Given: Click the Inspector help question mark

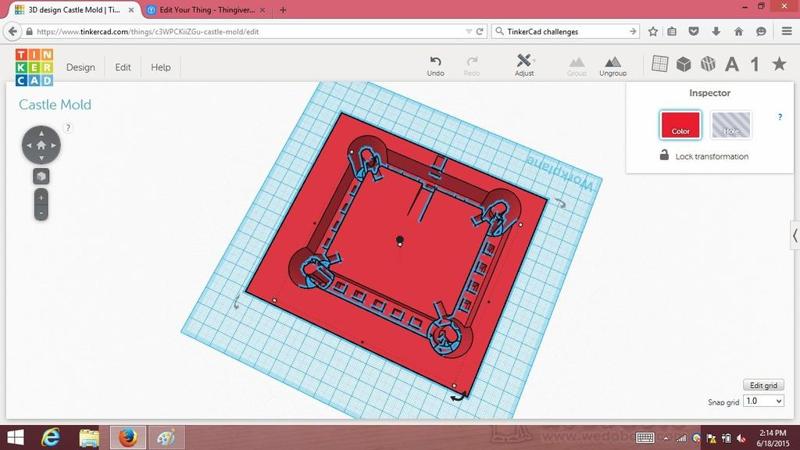Looking at the screenshot, I should [x=780, y=117].
